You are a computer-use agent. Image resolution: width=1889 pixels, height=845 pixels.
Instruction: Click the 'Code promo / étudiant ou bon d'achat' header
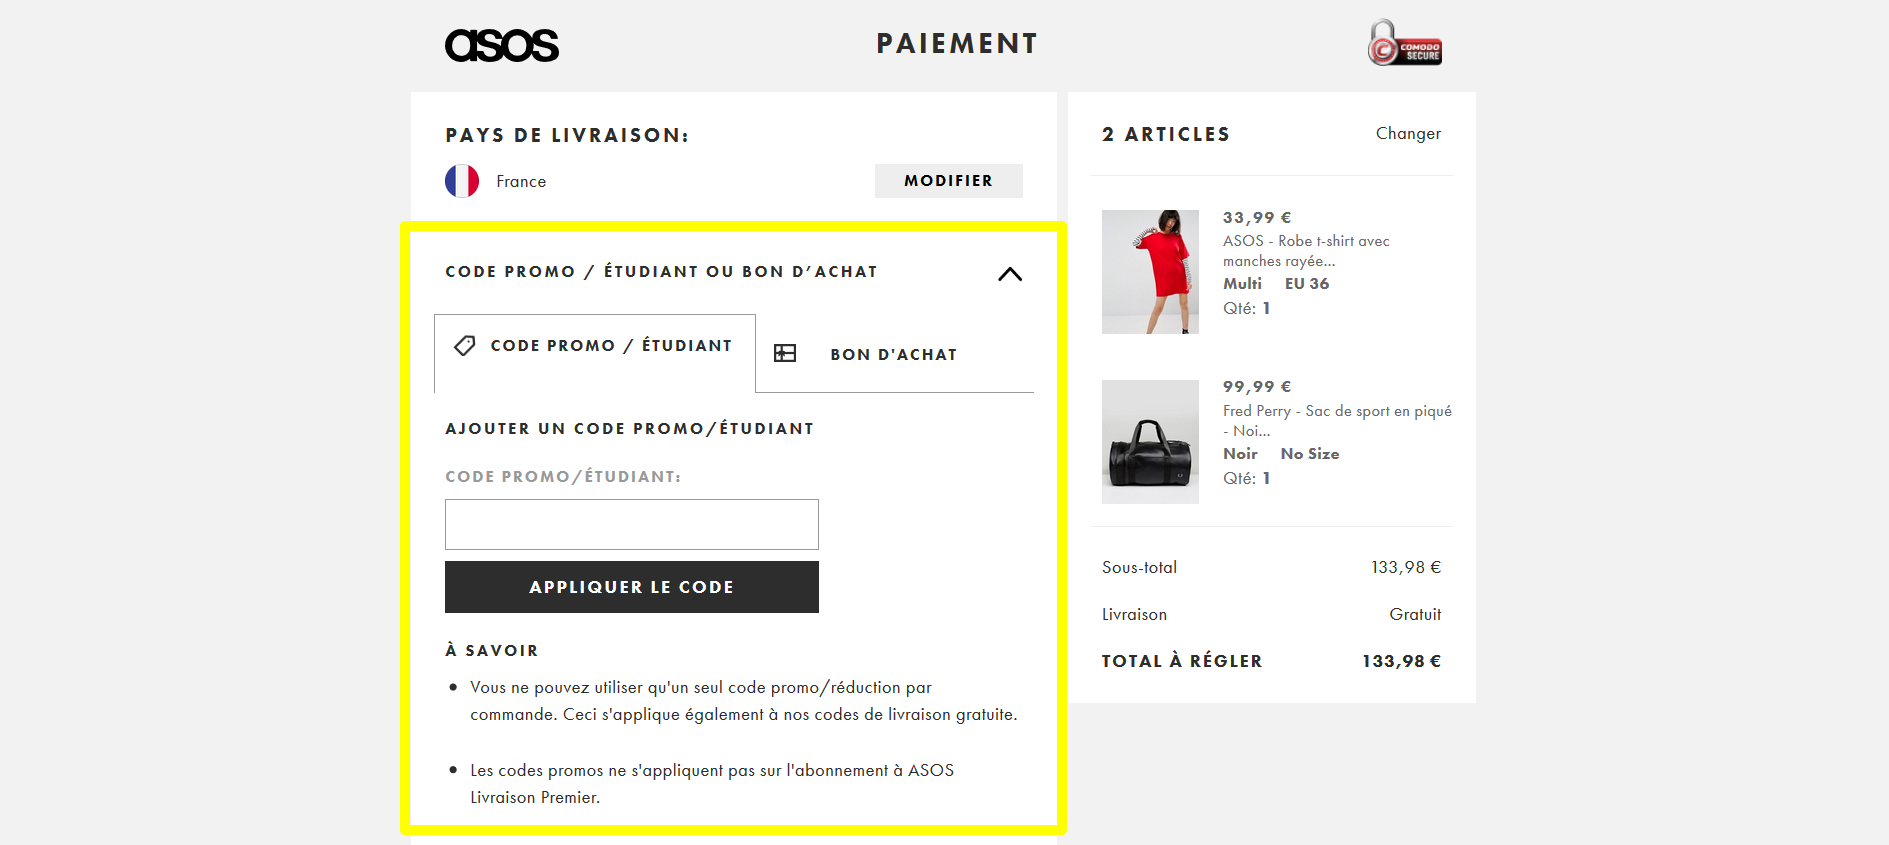(661, 272)
